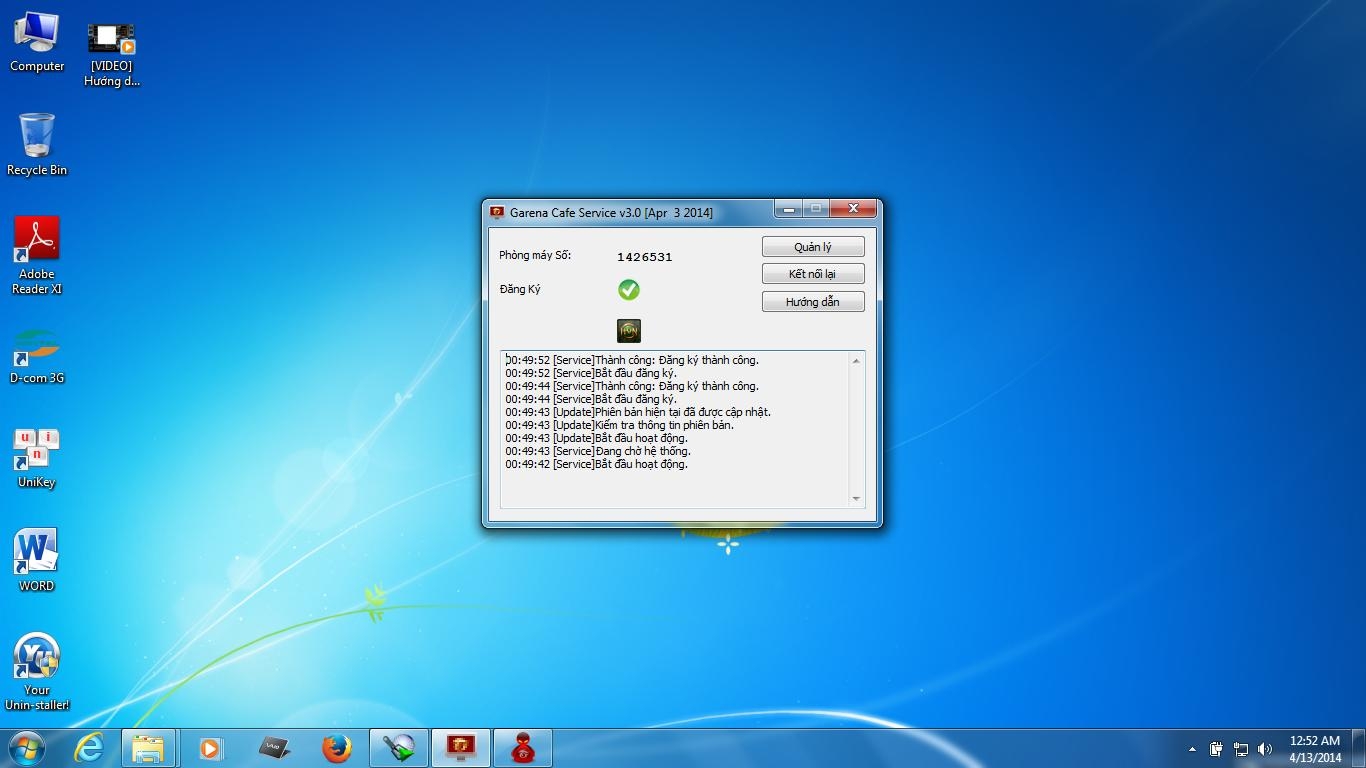
Task: Show hidden system tray icons
Action: (1192, 749)
